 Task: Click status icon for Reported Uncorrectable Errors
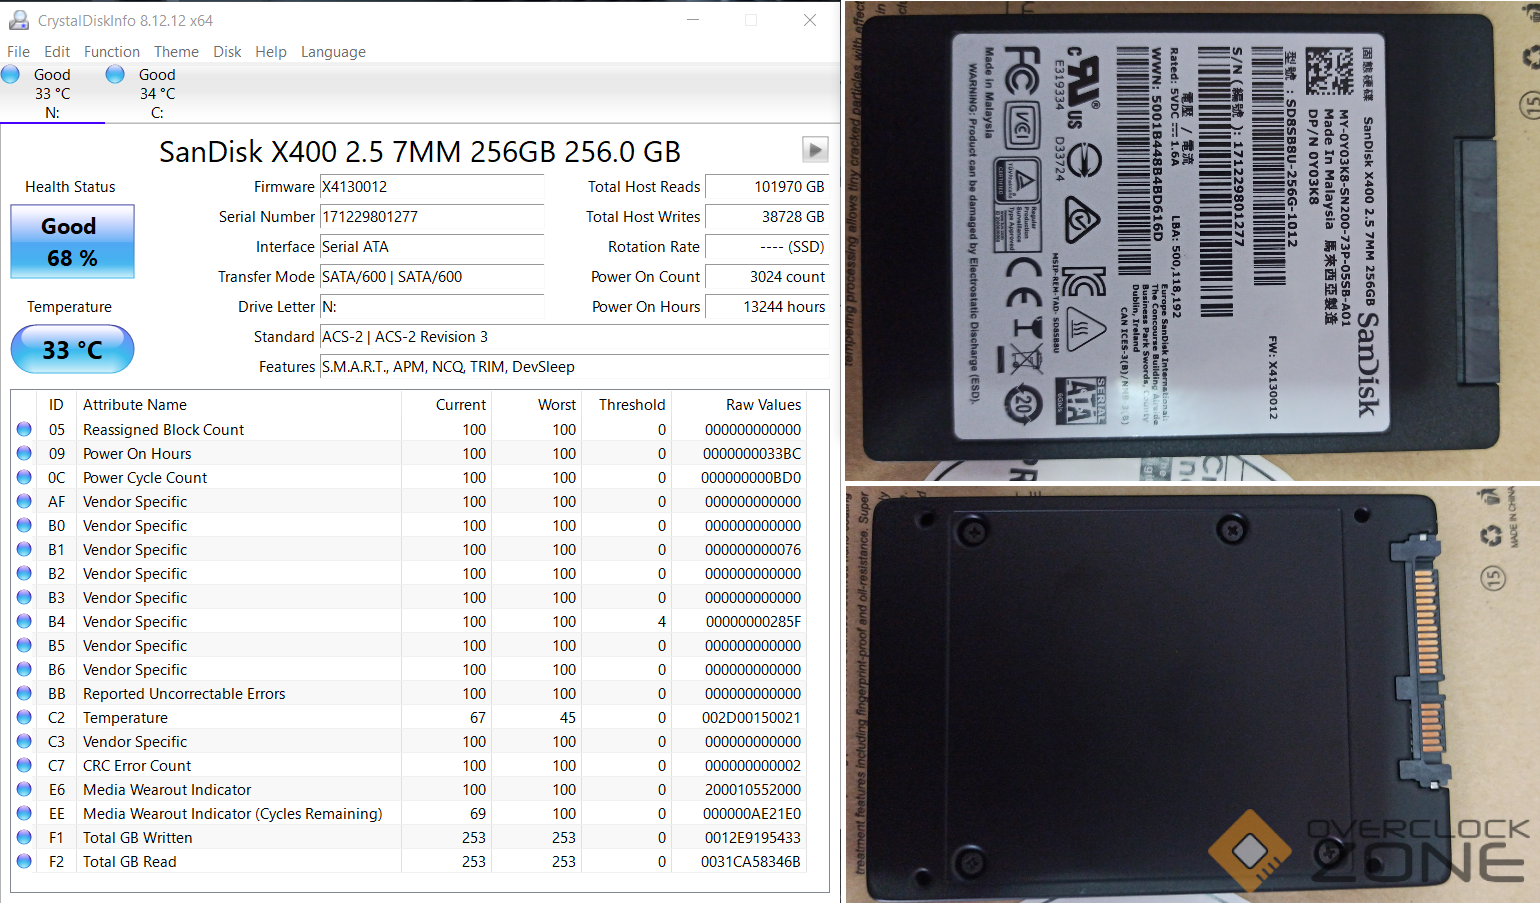point(24,693)
